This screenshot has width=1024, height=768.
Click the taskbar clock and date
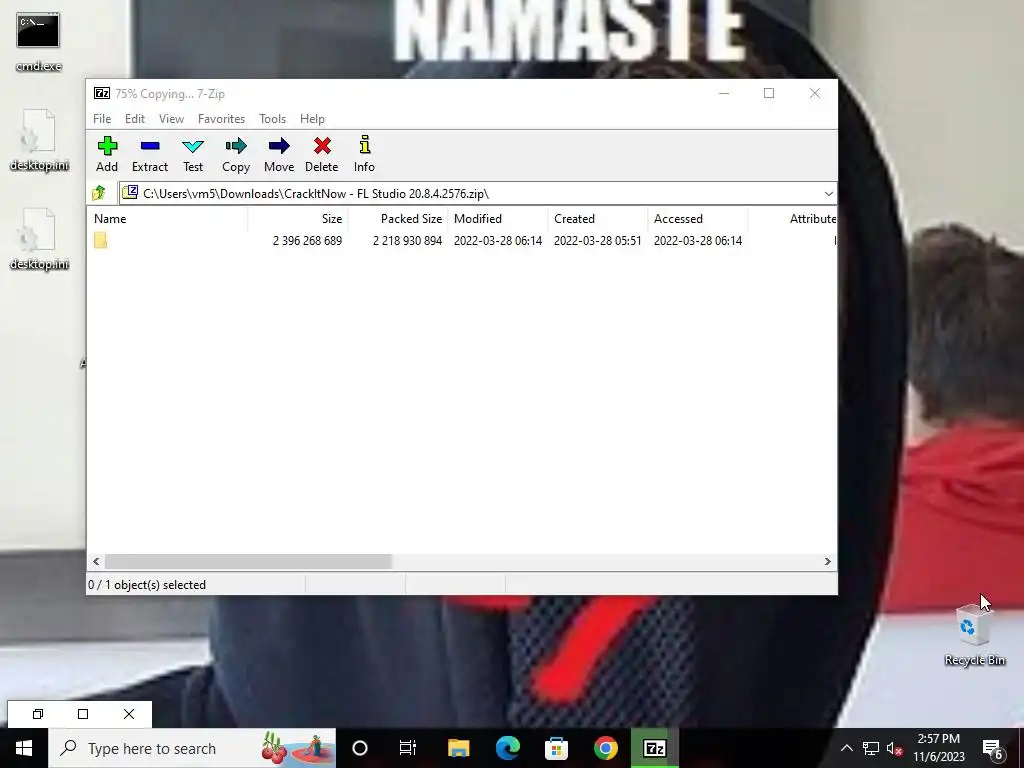coord(938,748)
